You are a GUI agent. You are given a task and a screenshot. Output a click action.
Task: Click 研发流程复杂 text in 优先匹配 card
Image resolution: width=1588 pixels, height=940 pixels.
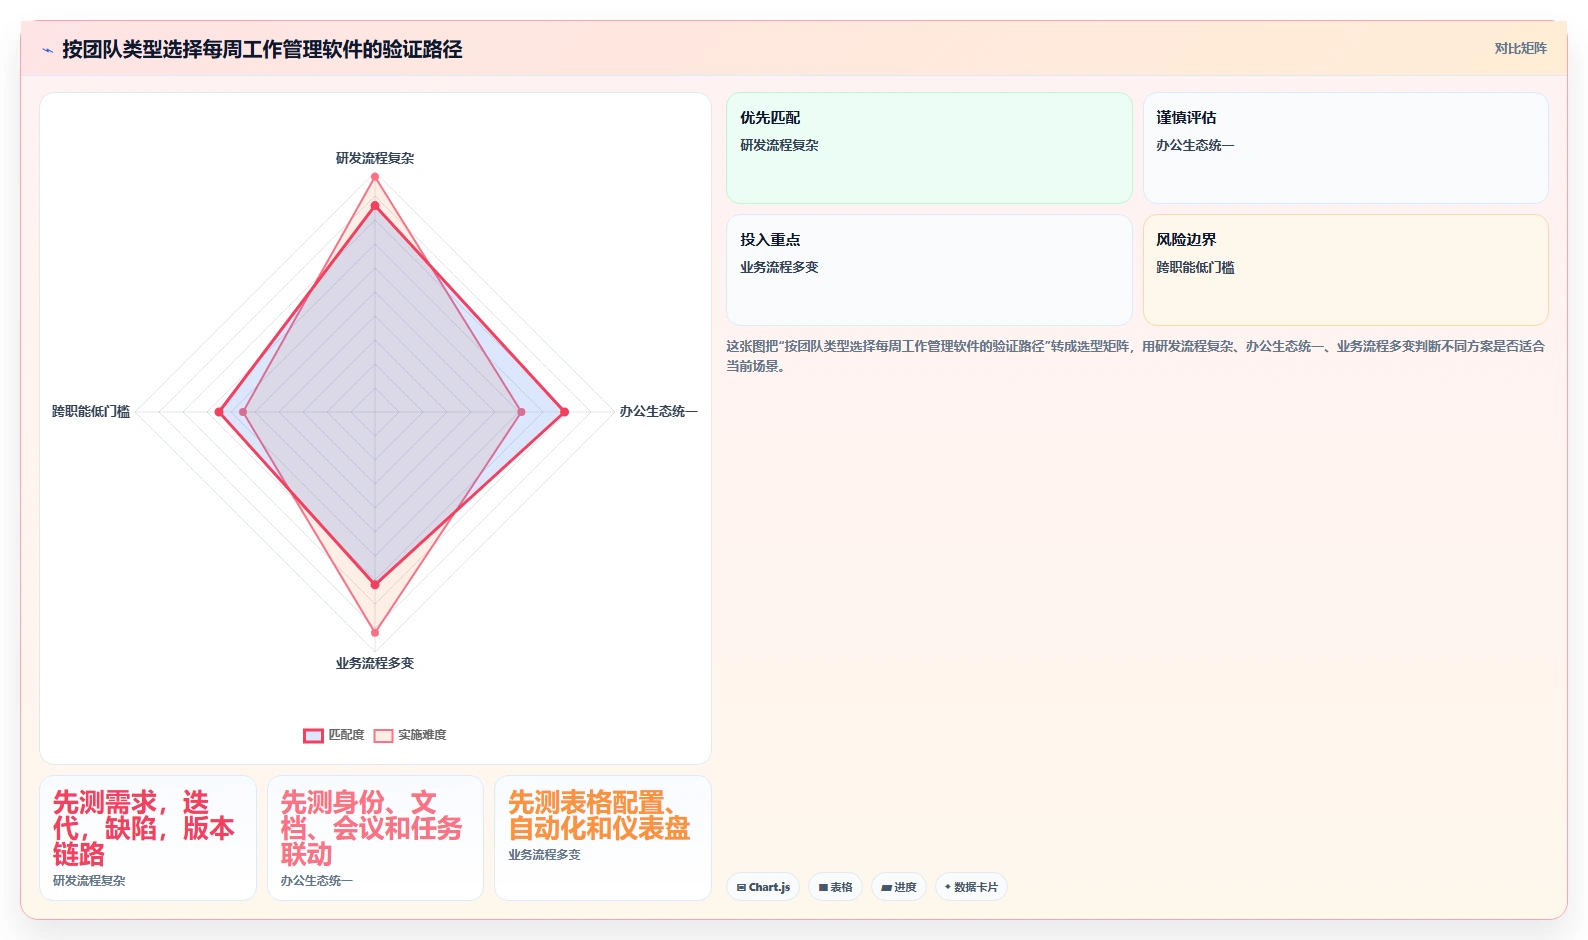pyautogui.click(x=779, y=145)
